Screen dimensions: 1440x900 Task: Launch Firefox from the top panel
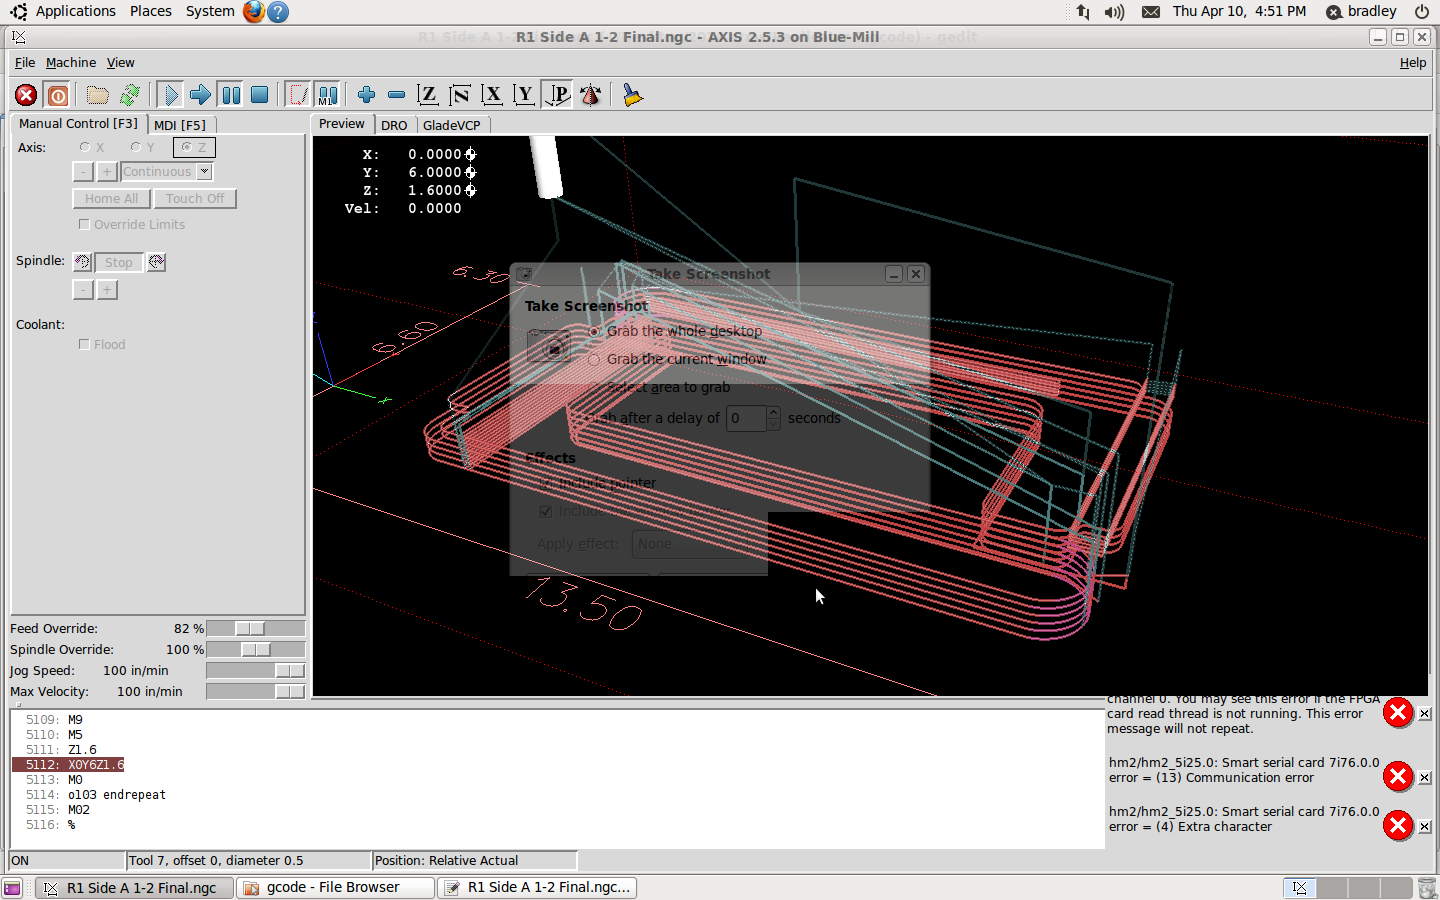[x=254, y=11]
